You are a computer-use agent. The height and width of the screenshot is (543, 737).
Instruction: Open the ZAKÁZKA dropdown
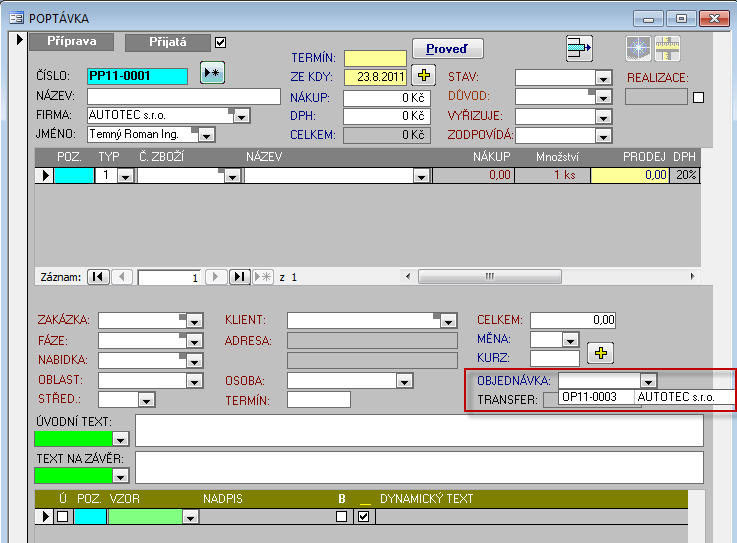[194, 322]
